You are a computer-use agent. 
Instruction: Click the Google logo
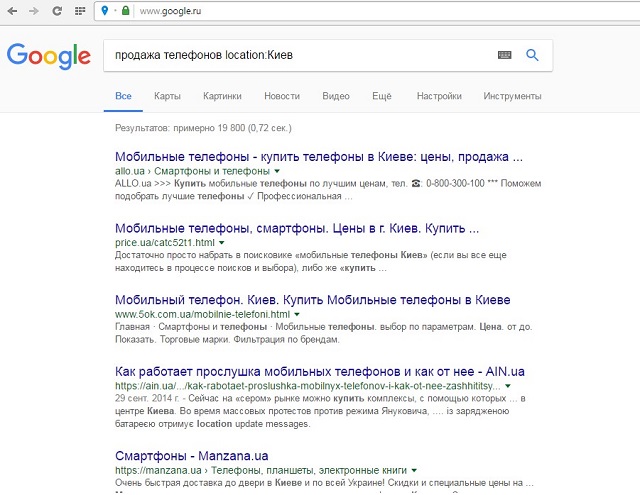click(49, 56)
